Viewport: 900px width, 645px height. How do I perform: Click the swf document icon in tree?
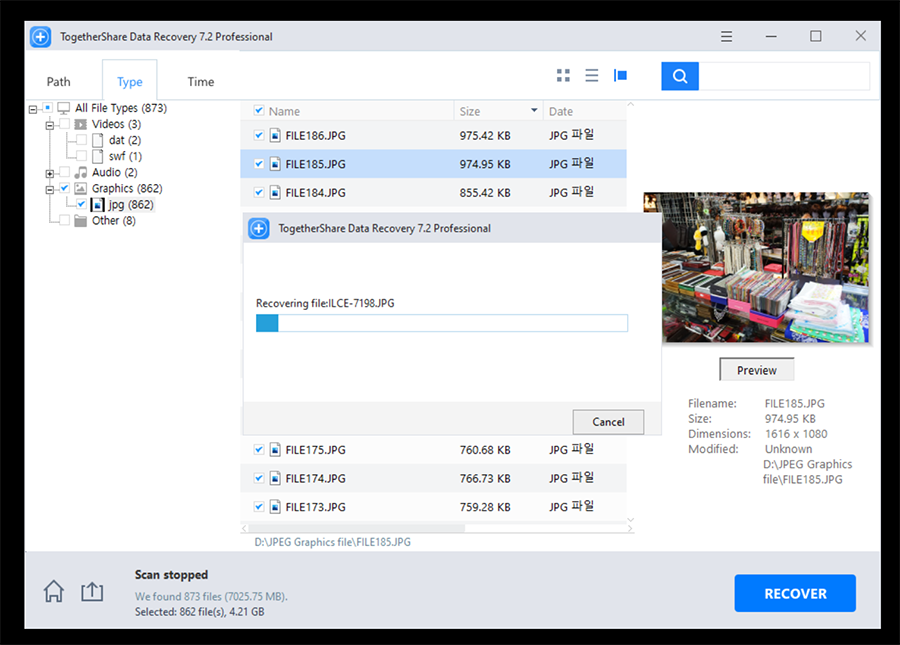pos(98,156)
